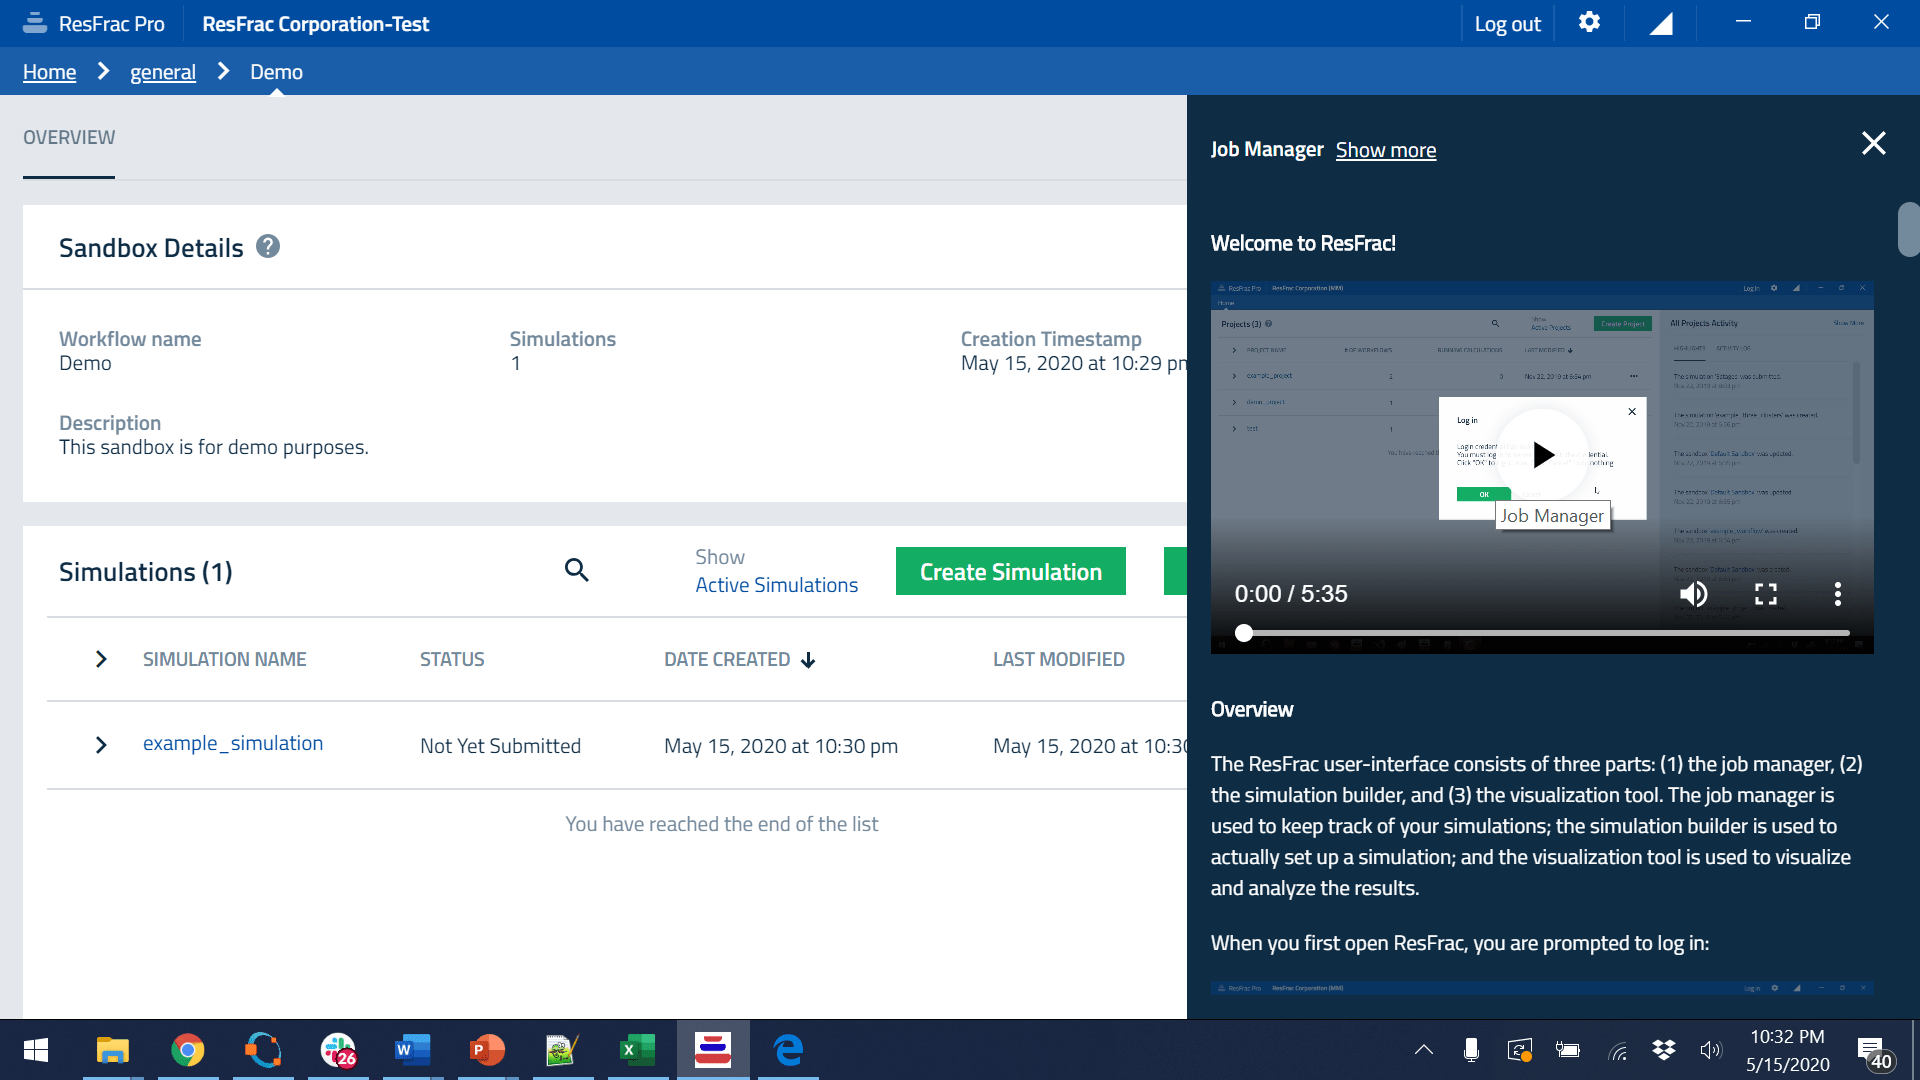This screenshot has width=1920, height=1080.
Task: Open Microsoft Word from taskbar
Action: click(412, 1050)
